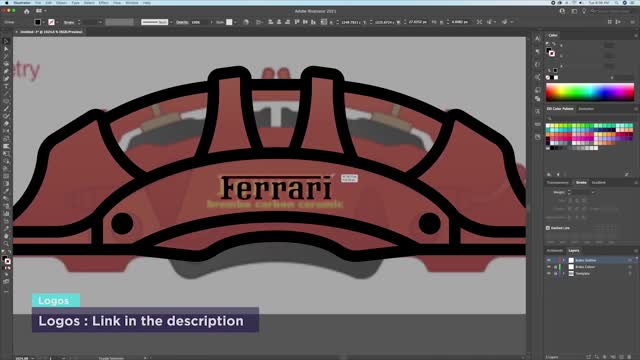Click the Horizontal Align Center icon in the control bar

click(279, 22)
